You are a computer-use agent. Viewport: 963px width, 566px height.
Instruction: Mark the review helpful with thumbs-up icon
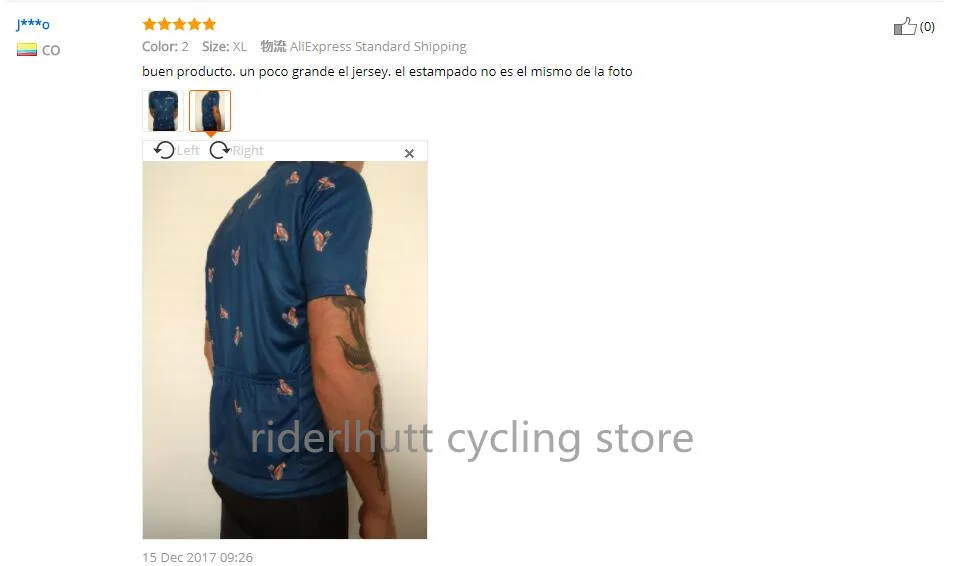pyautogui.click(x=905, y=26)
